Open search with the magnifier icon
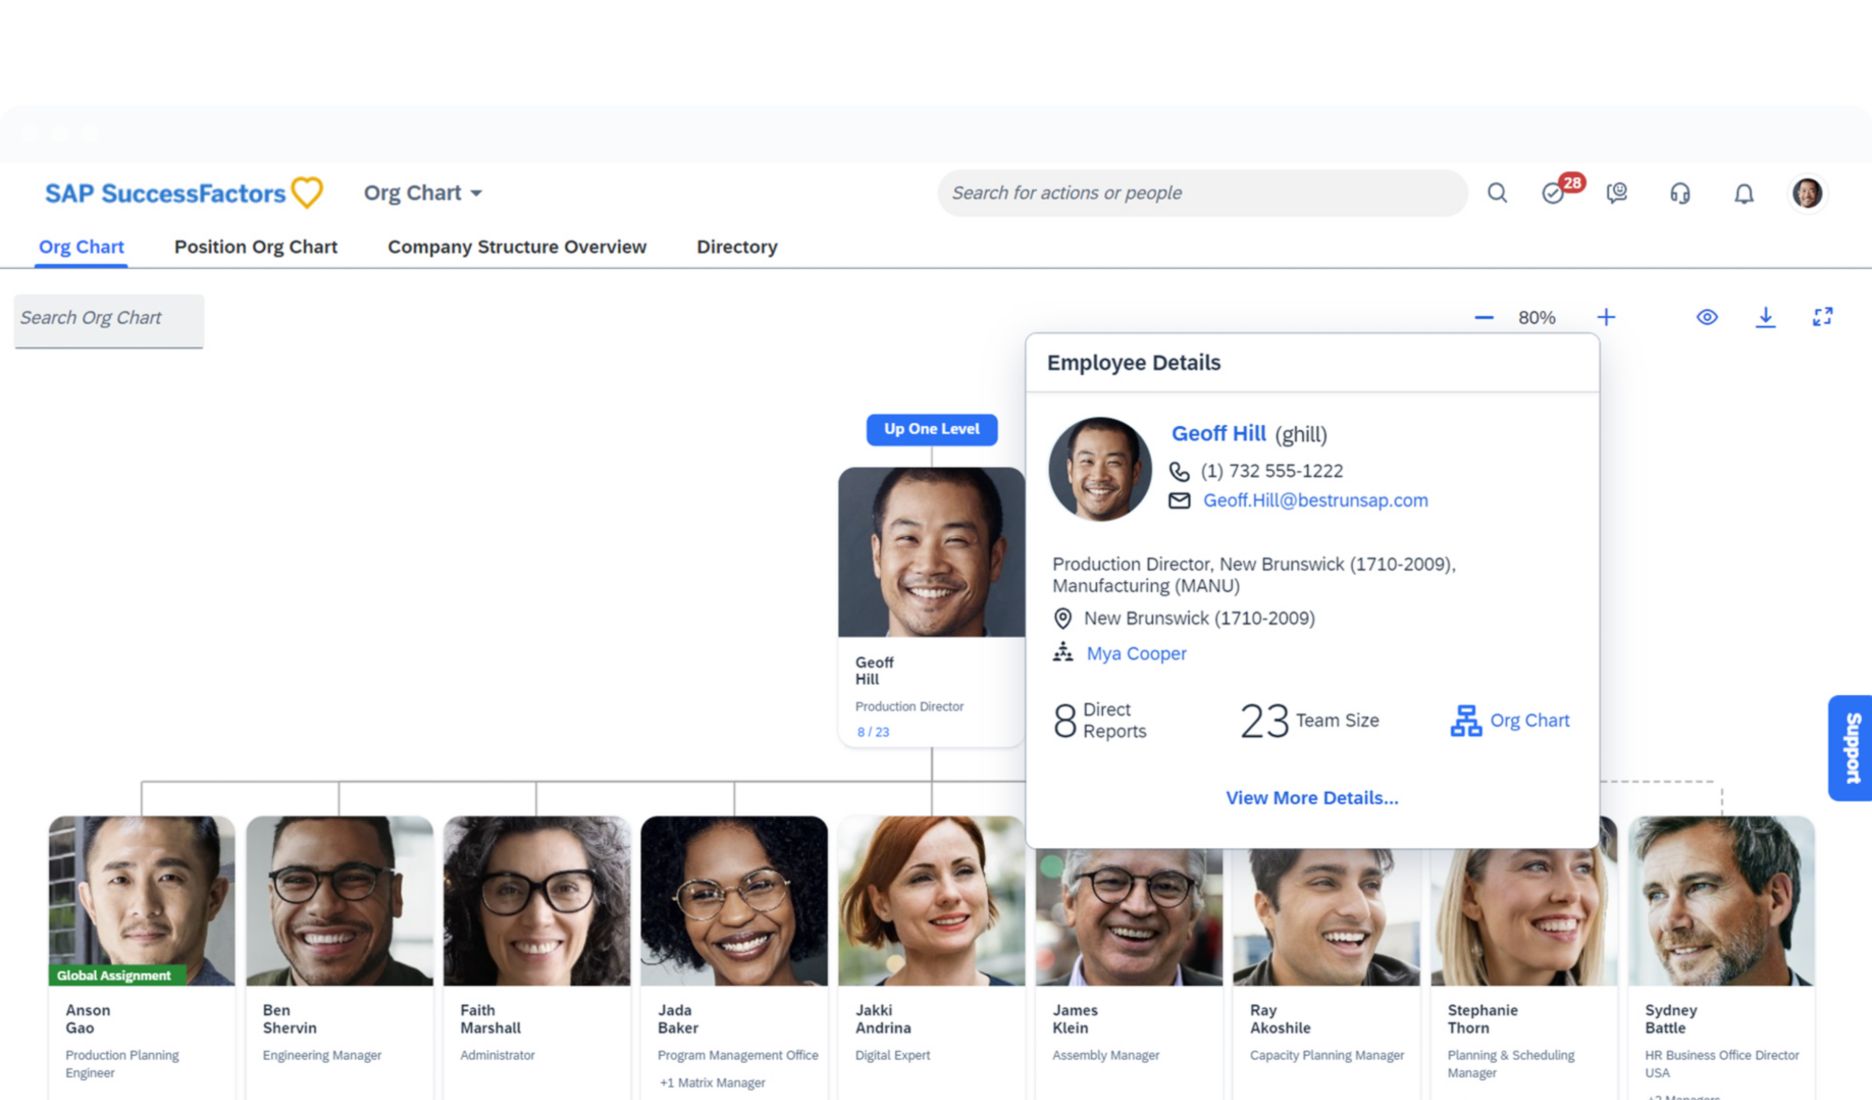 pos(1497,193)
